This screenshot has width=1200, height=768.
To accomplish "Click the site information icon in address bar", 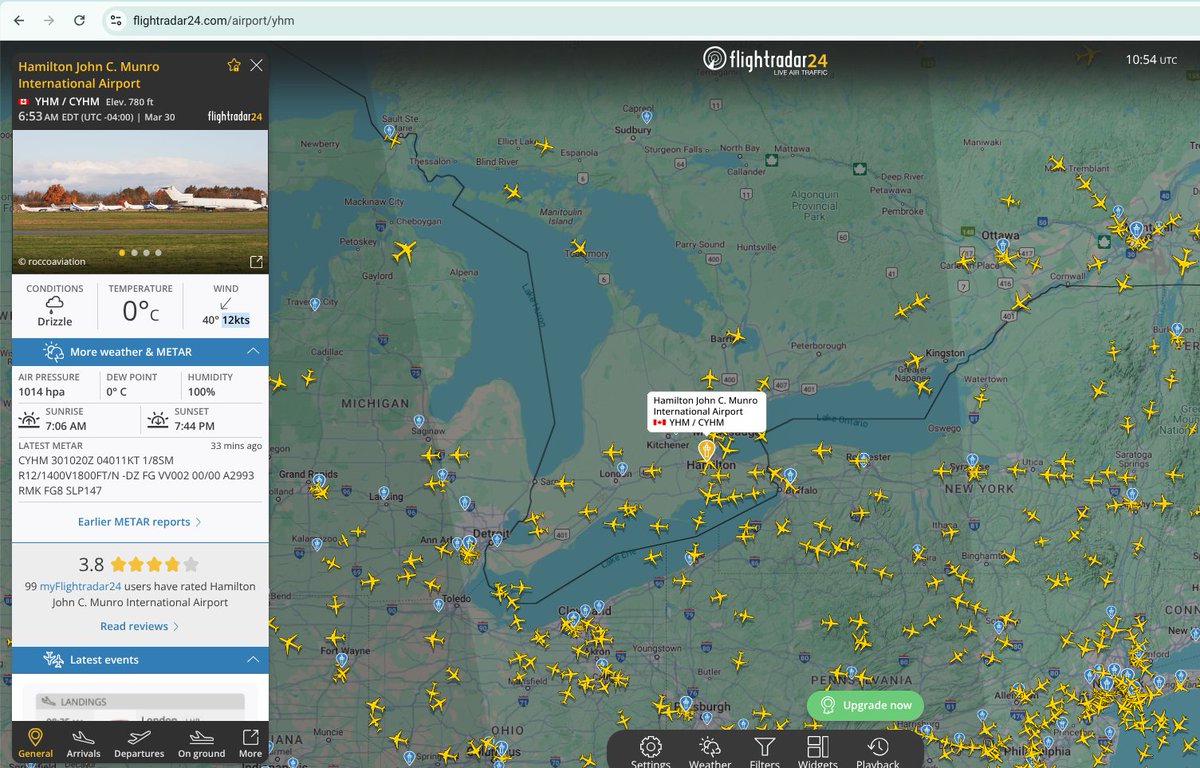I will click(115, 20).
